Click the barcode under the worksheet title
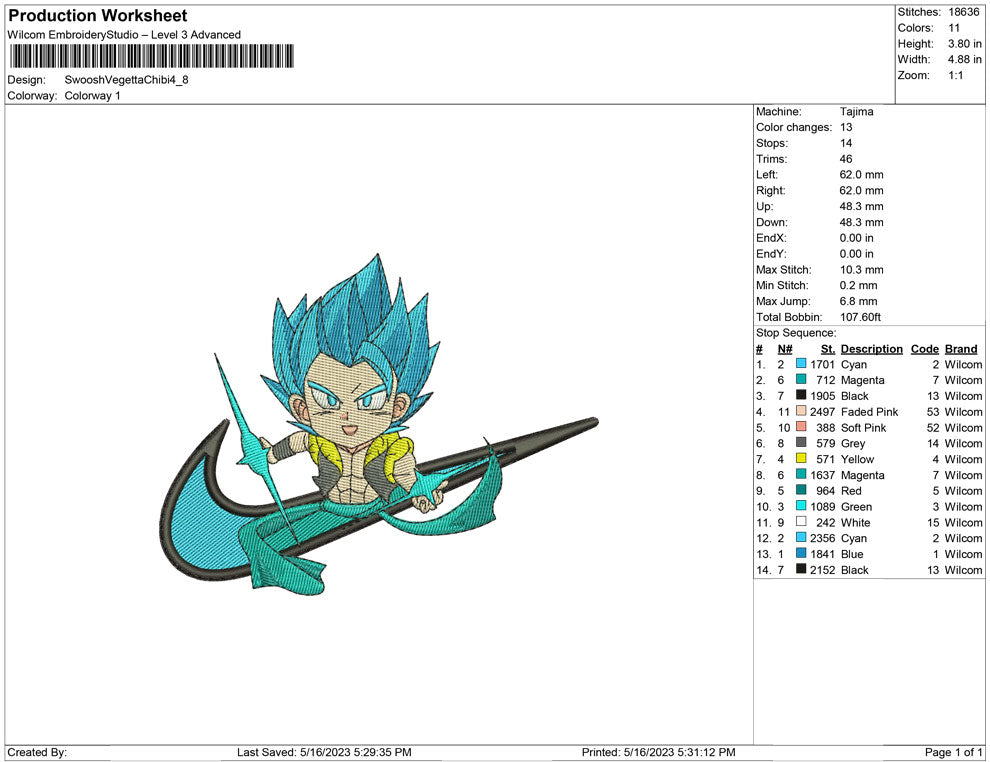This screenshot has height=762, width=990. 152,56
